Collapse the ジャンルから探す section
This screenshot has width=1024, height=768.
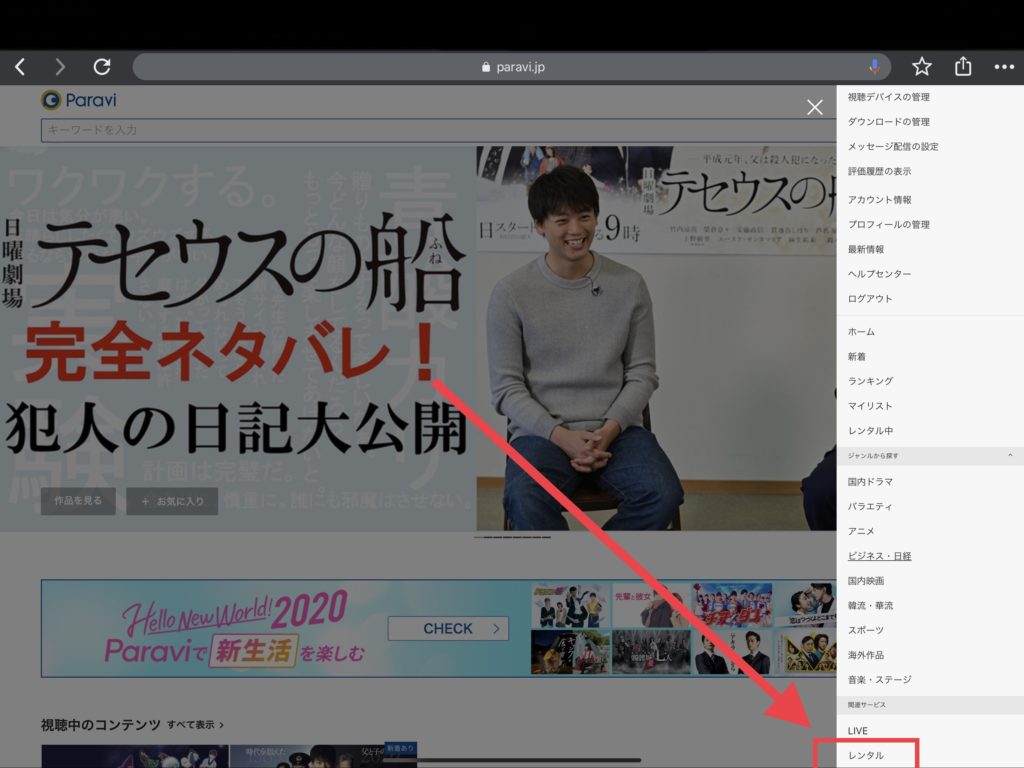930,456
